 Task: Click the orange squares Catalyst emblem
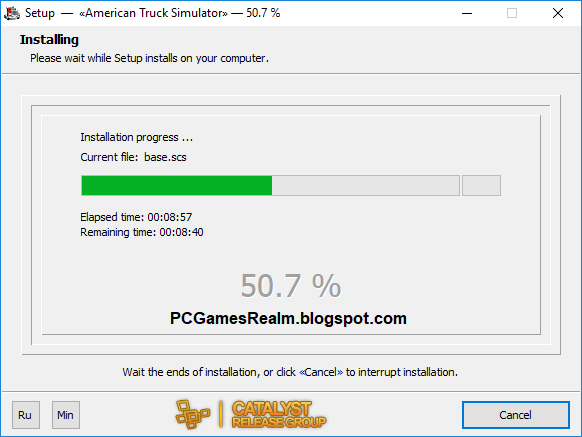point(193,414)
